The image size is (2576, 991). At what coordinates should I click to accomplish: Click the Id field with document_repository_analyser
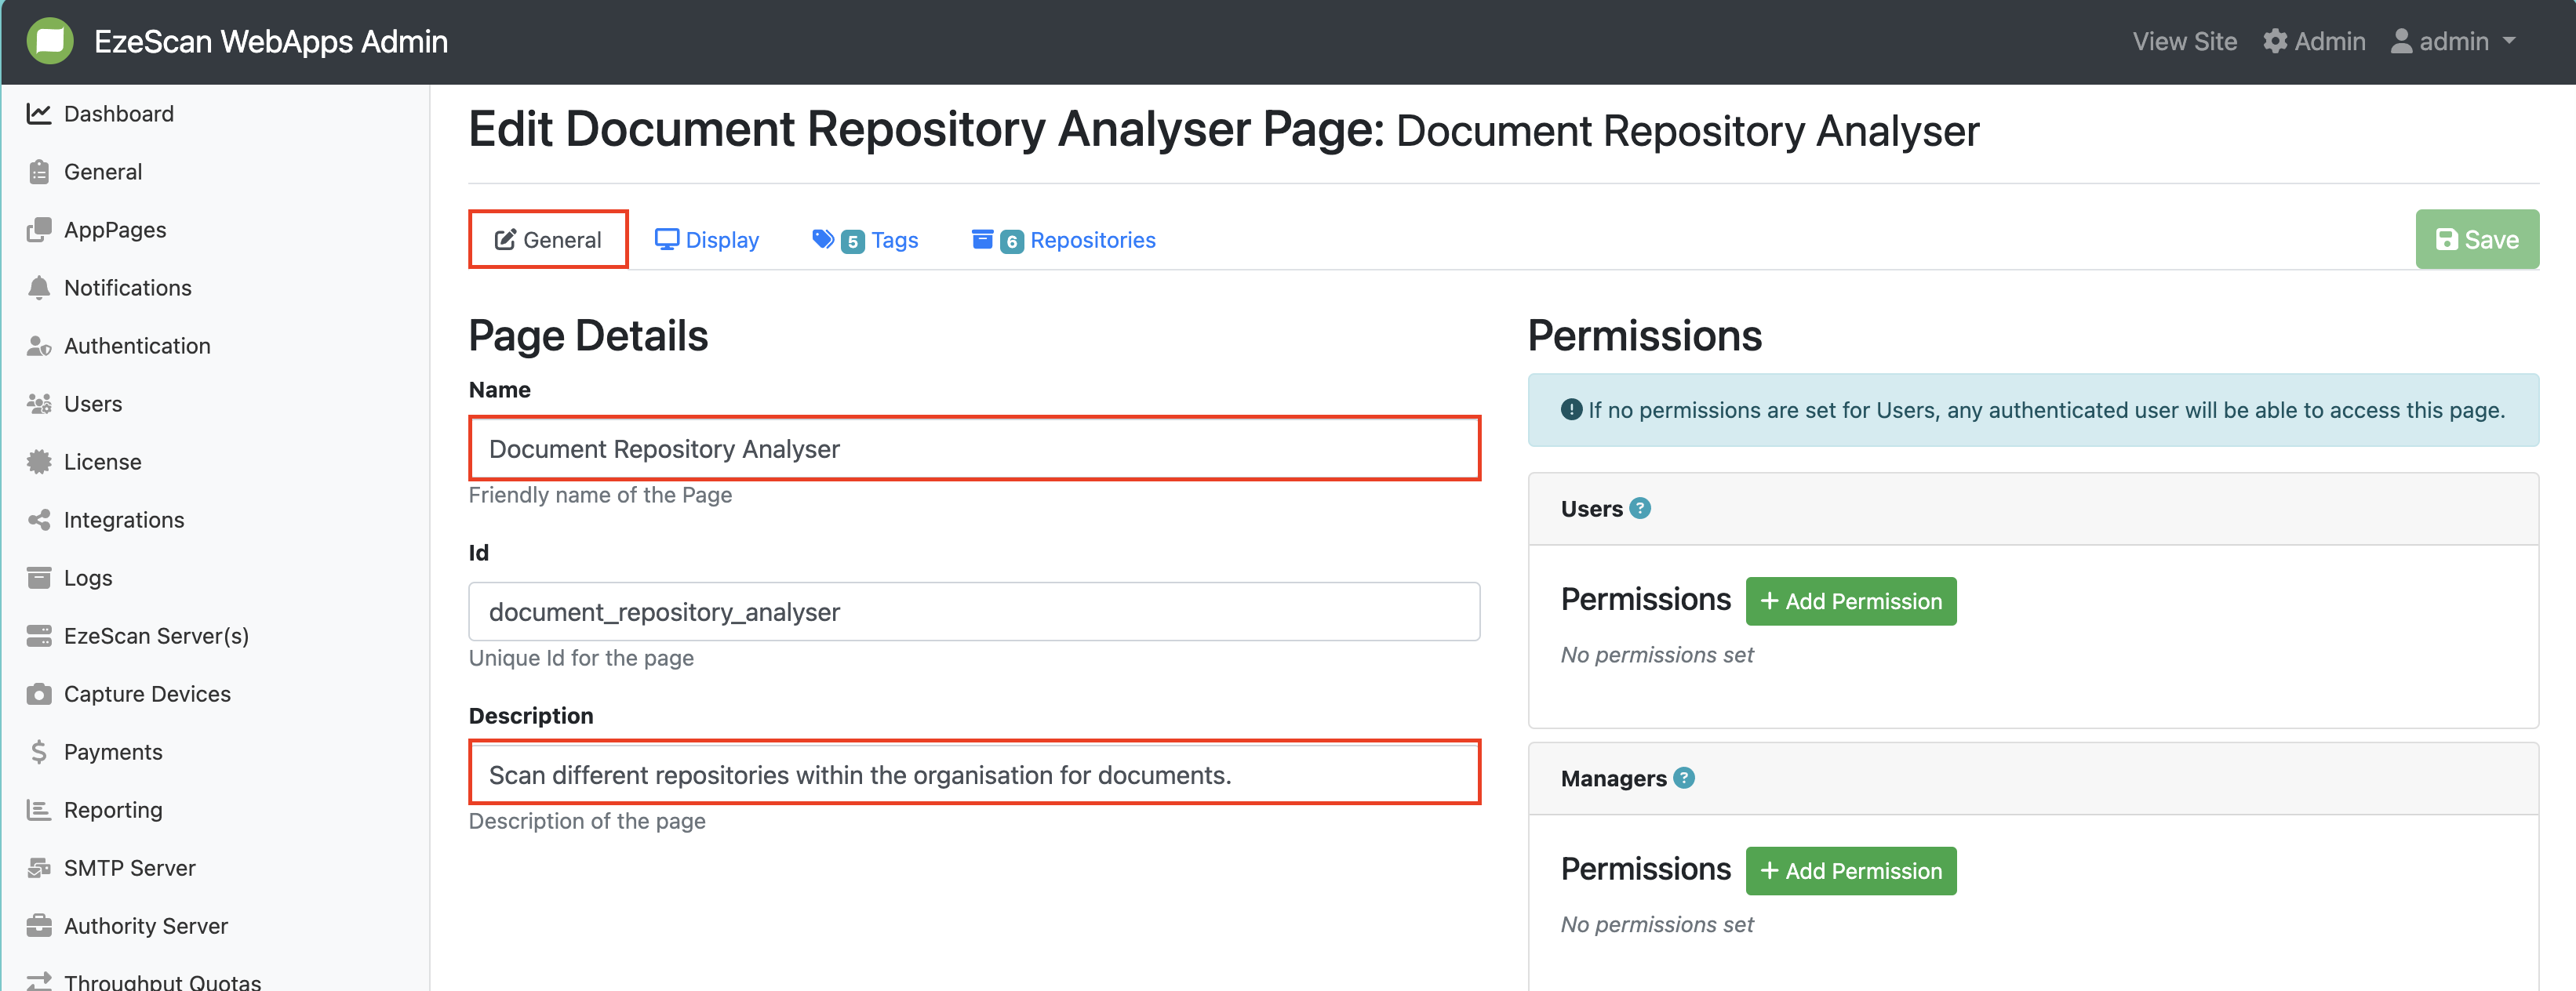point(974,611)
